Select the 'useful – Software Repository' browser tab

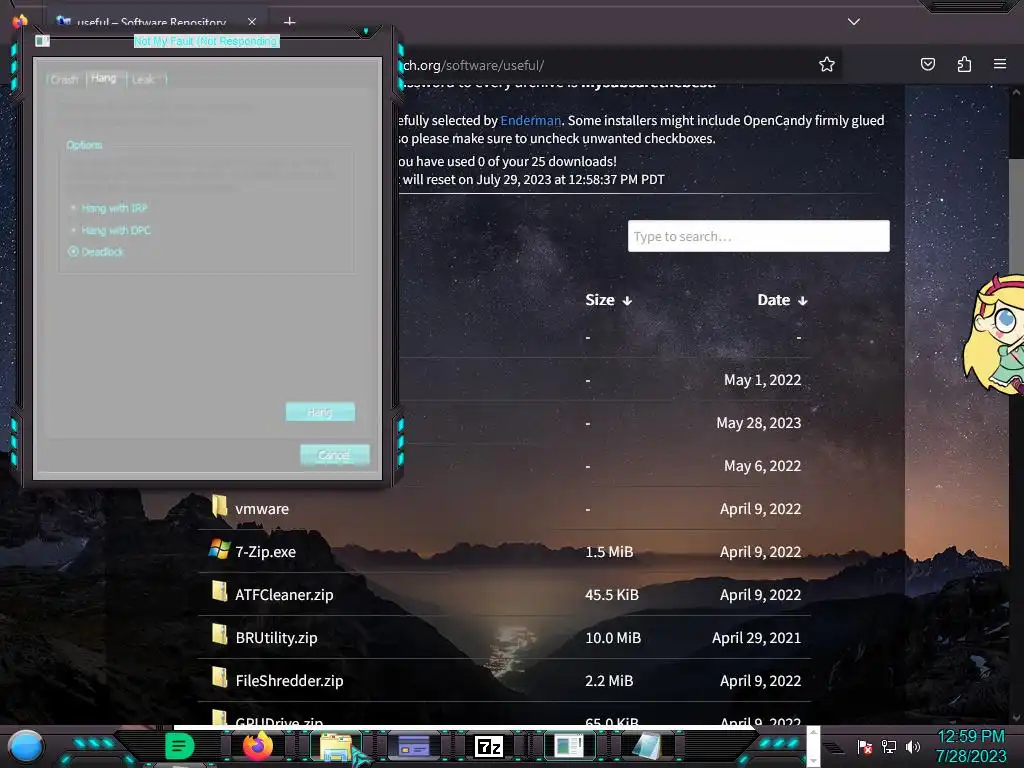click(x=150, y=22)
